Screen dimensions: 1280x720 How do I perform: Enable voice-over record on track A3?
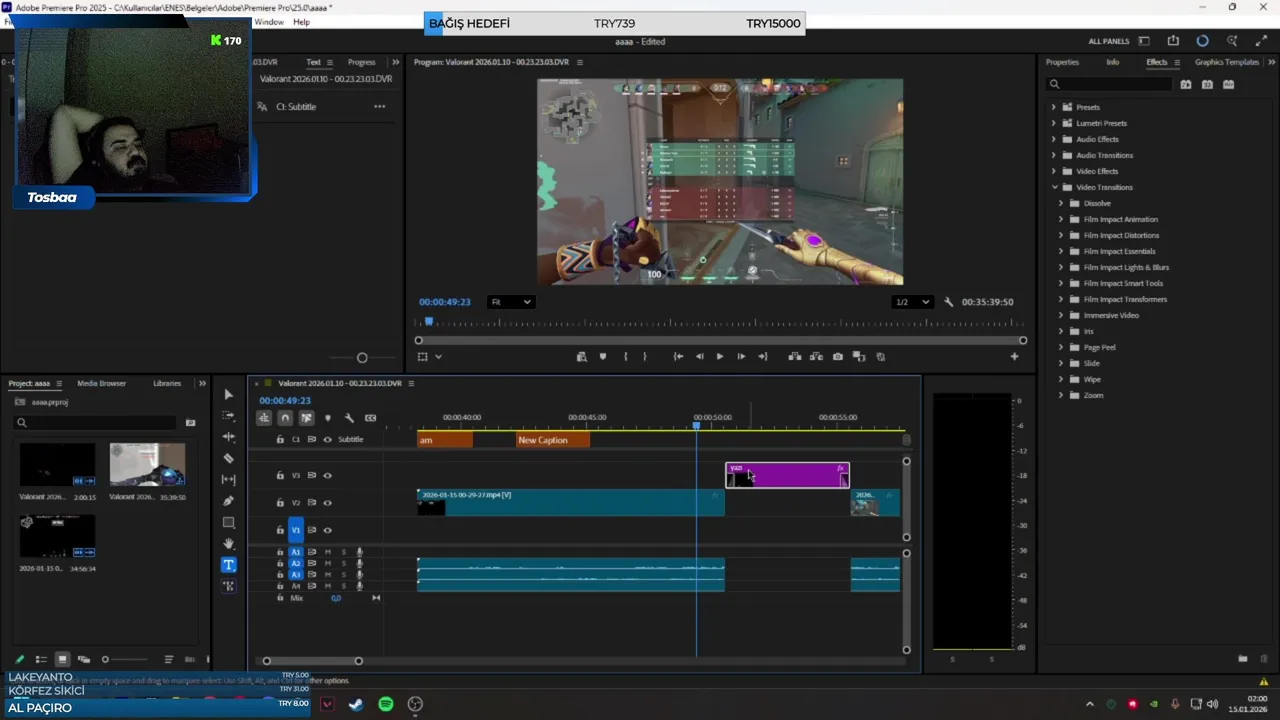[x=359, y=575]
